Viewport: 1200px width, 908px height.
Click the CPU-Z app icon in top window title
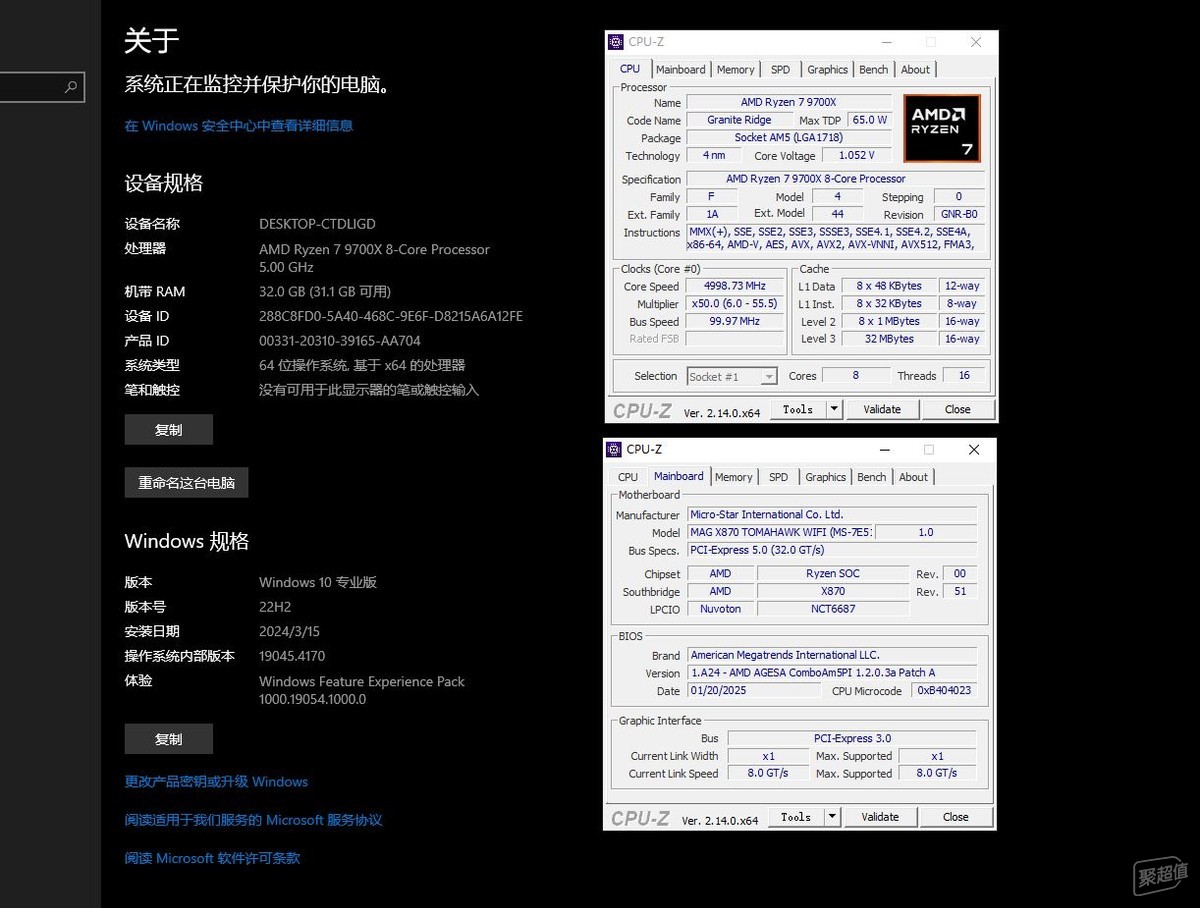(x=615, y=42)
